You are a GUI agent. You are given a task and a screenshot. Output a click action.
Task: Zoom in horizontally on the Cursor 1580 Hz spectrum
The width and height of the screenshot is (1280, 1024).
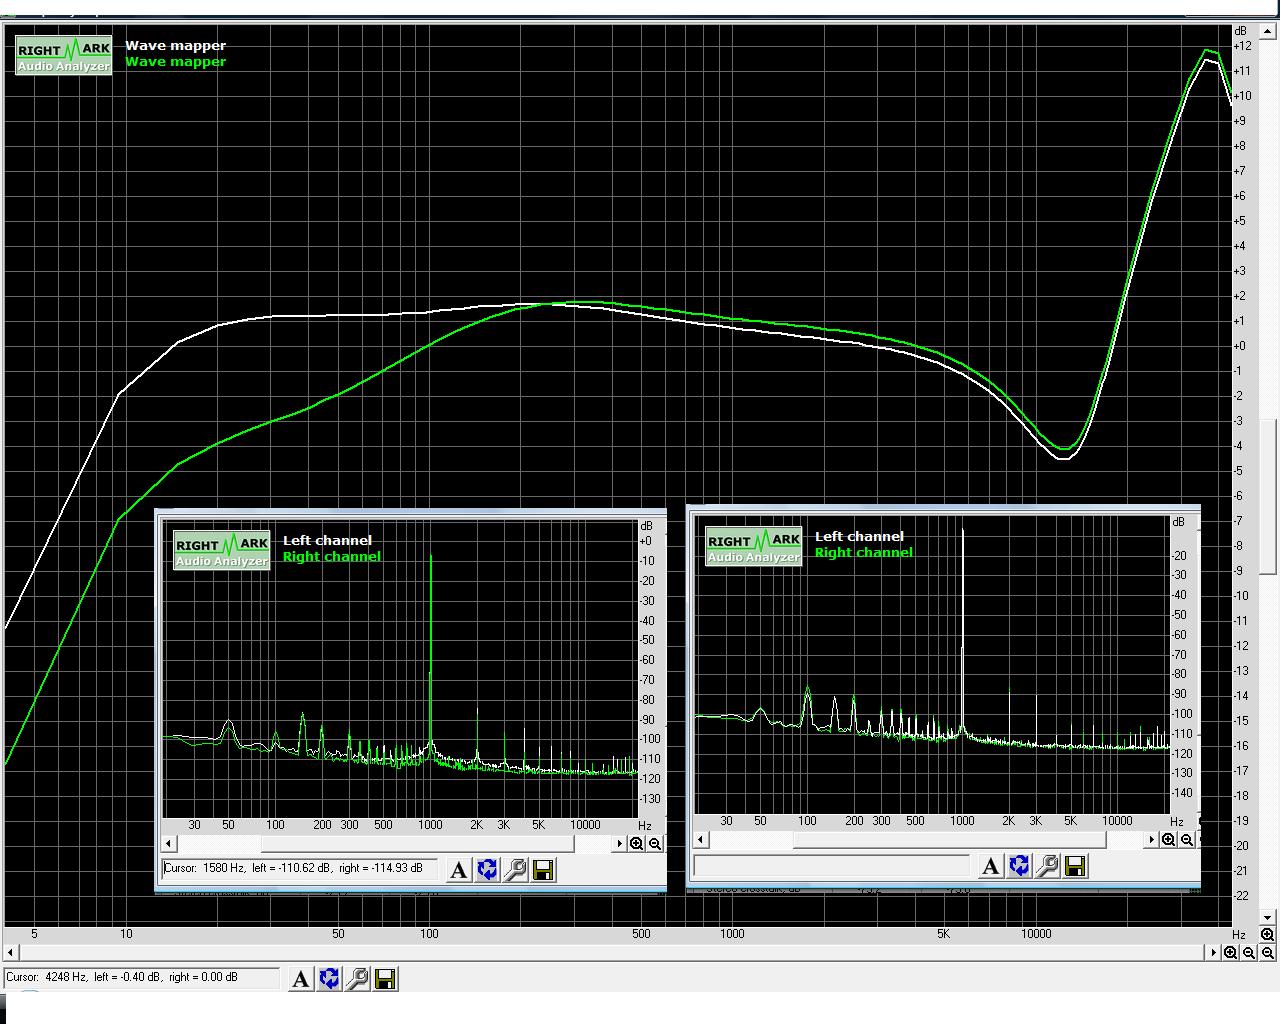637,844
